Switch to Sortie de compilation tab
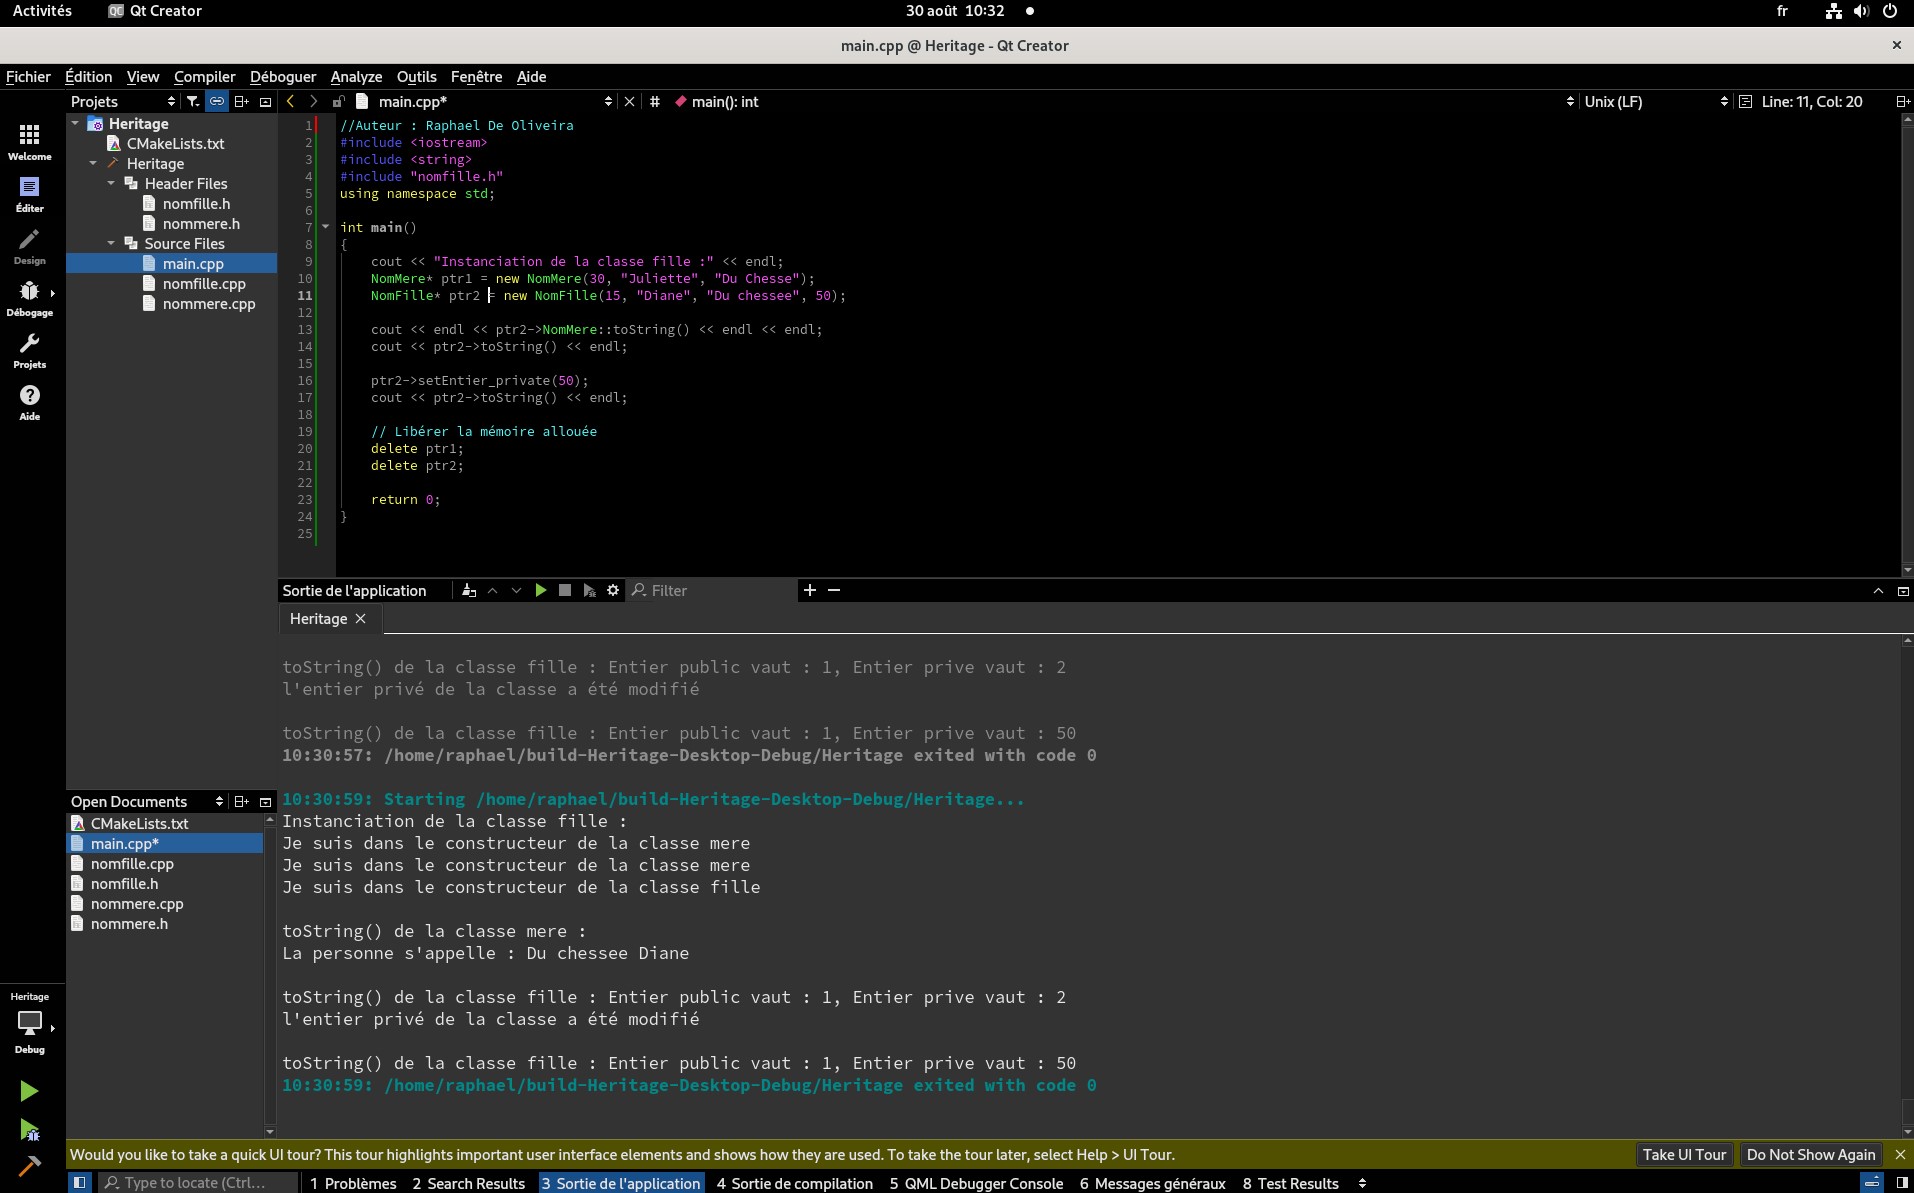 click(795, 1183)
